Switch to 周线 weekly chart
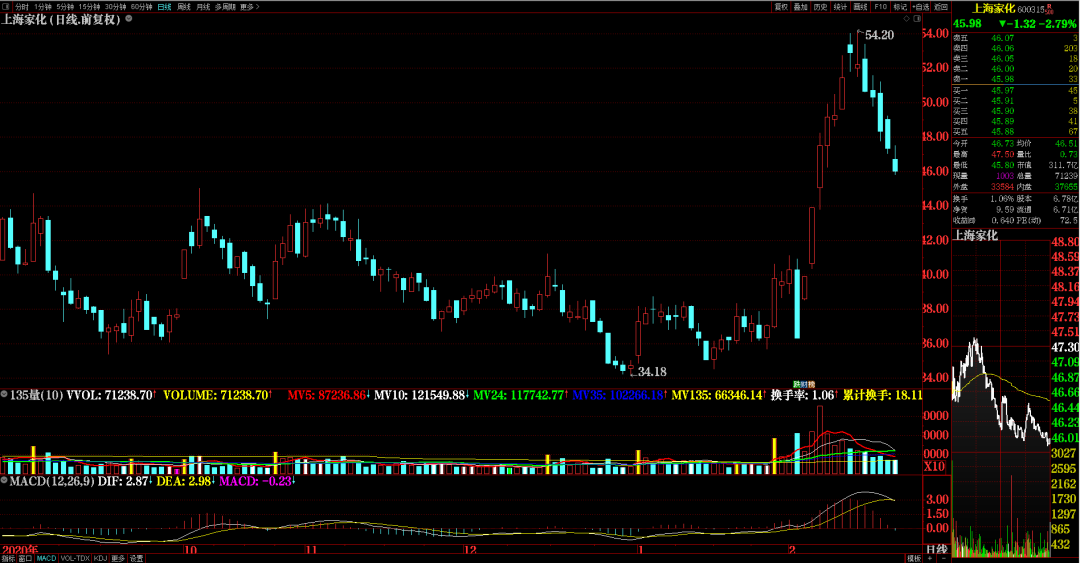Image resolution: width=1080 pixels, height=563 pixels. (183, 6)
